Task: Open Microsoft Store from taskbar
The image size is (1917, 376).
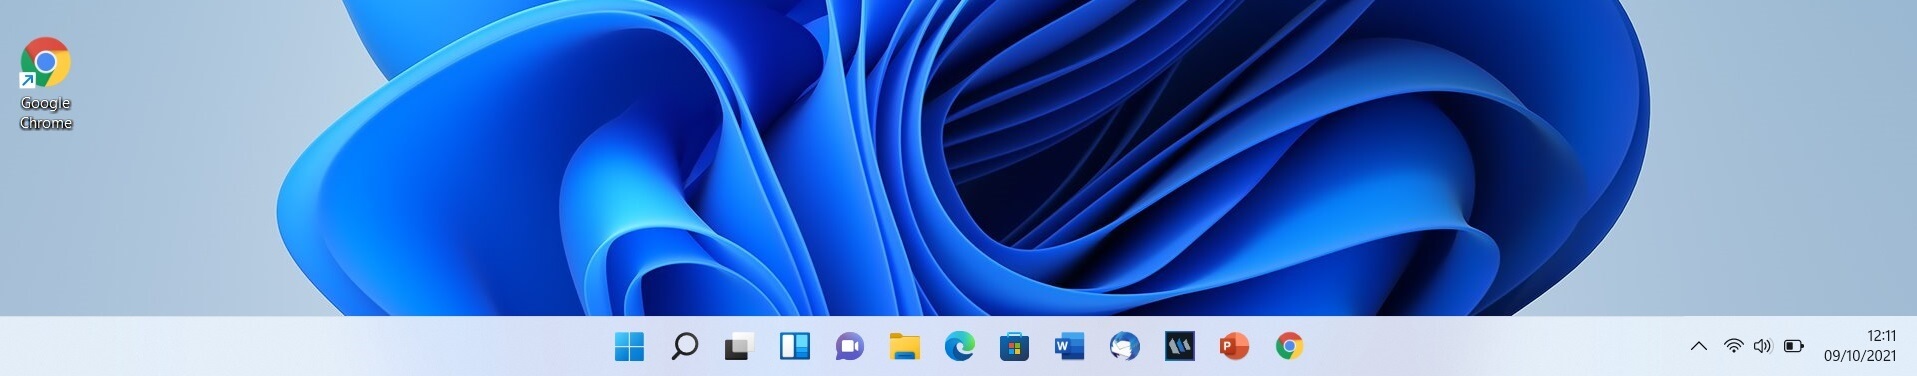Action: point(1014,346)
